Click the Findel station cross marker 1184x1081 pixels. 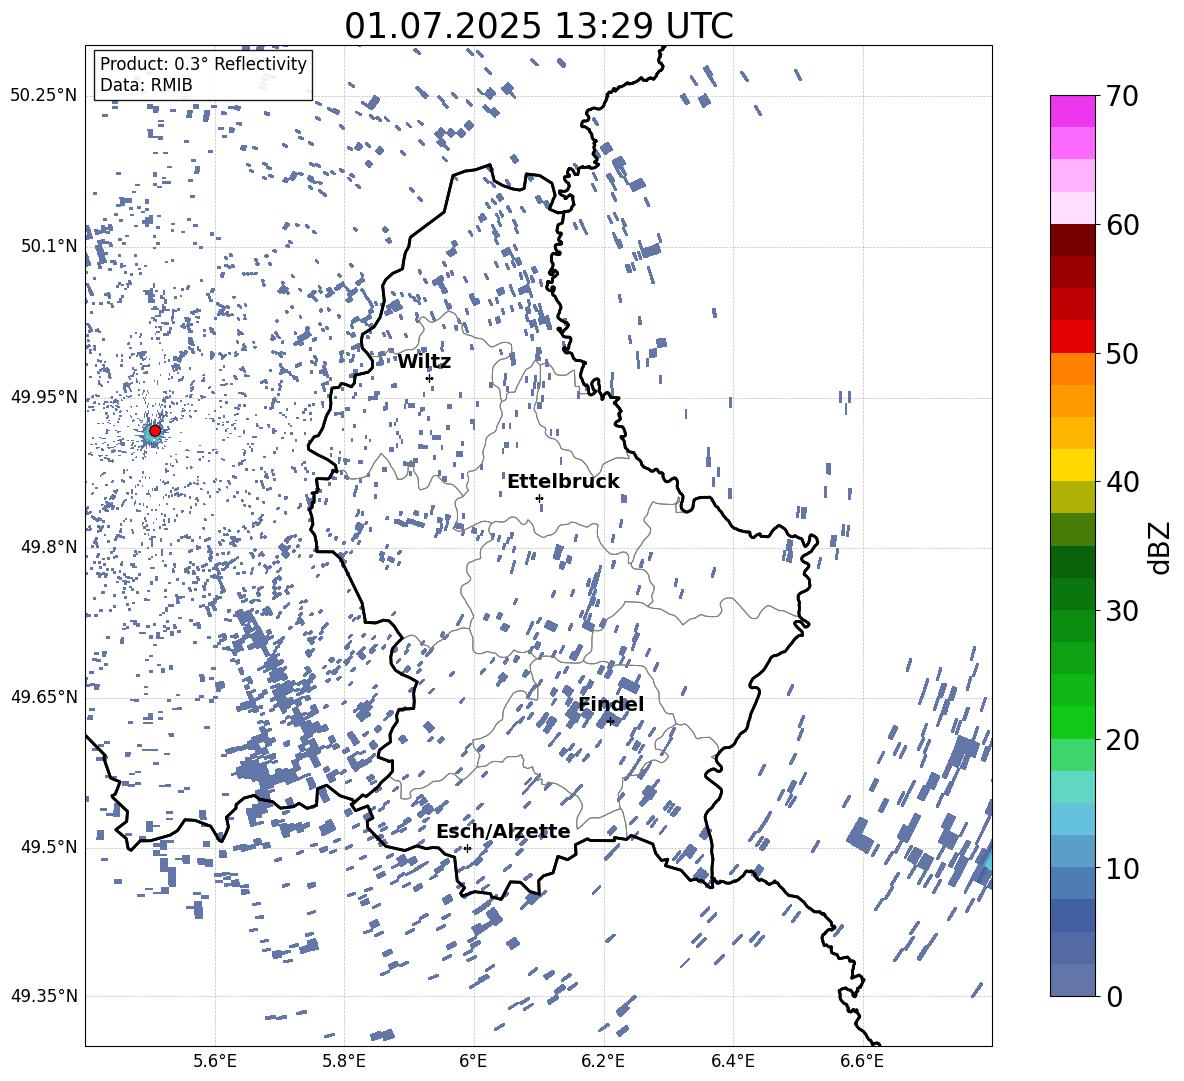[610, 722]
